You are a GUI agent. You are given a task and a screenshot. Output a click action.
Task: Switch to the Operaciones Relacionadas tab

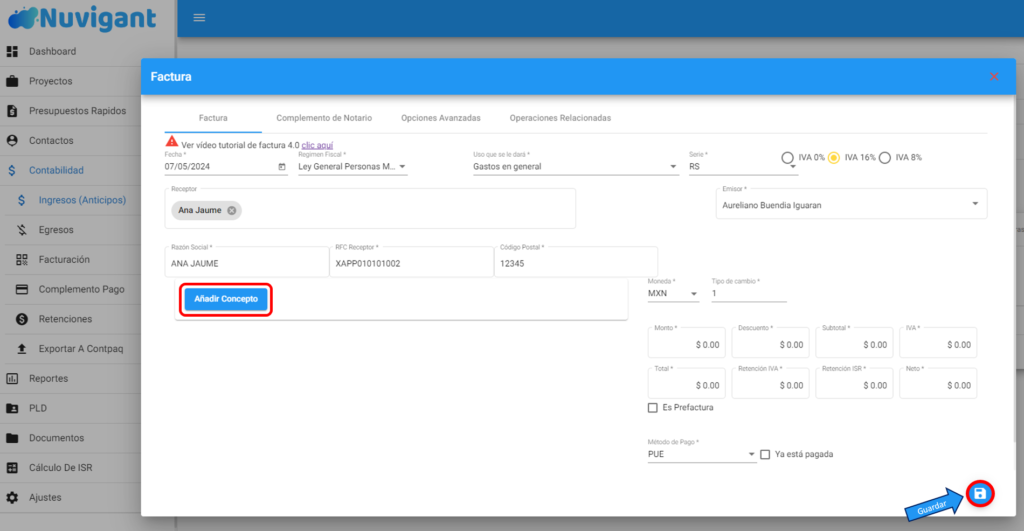click(x=560, y=118)
